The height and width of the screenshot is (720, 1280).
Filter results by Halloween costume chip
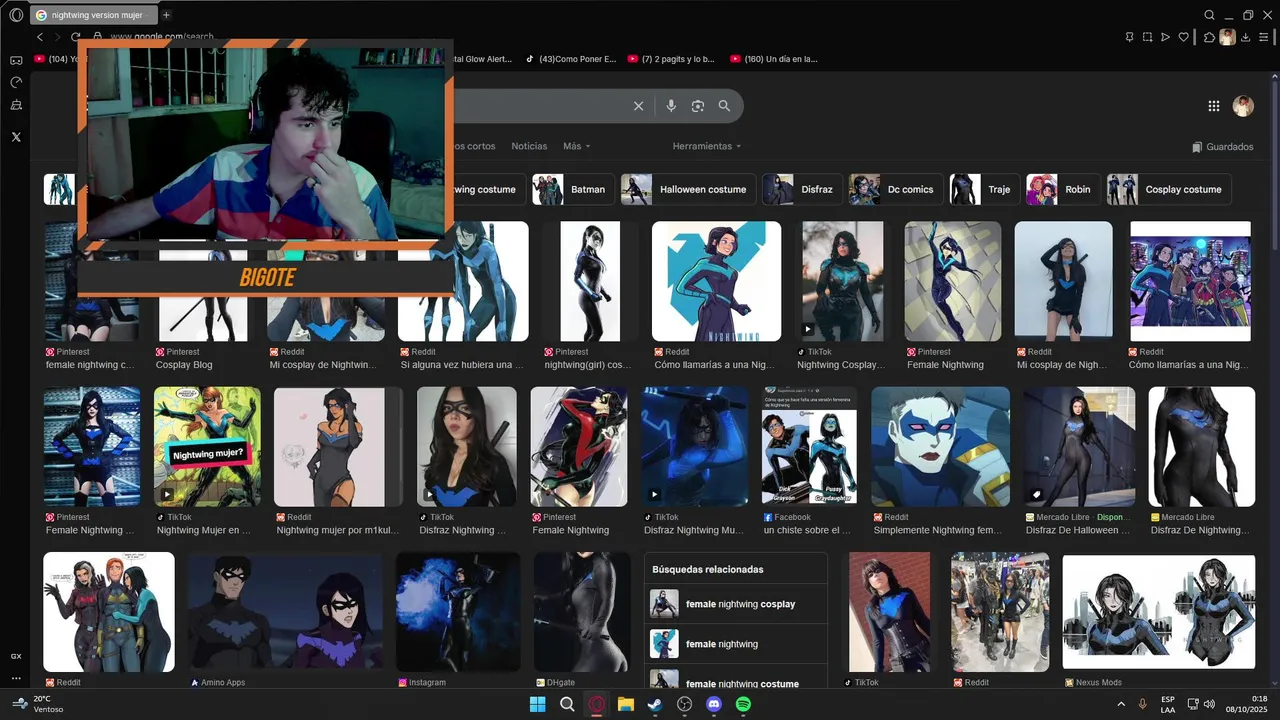(688, 189)
